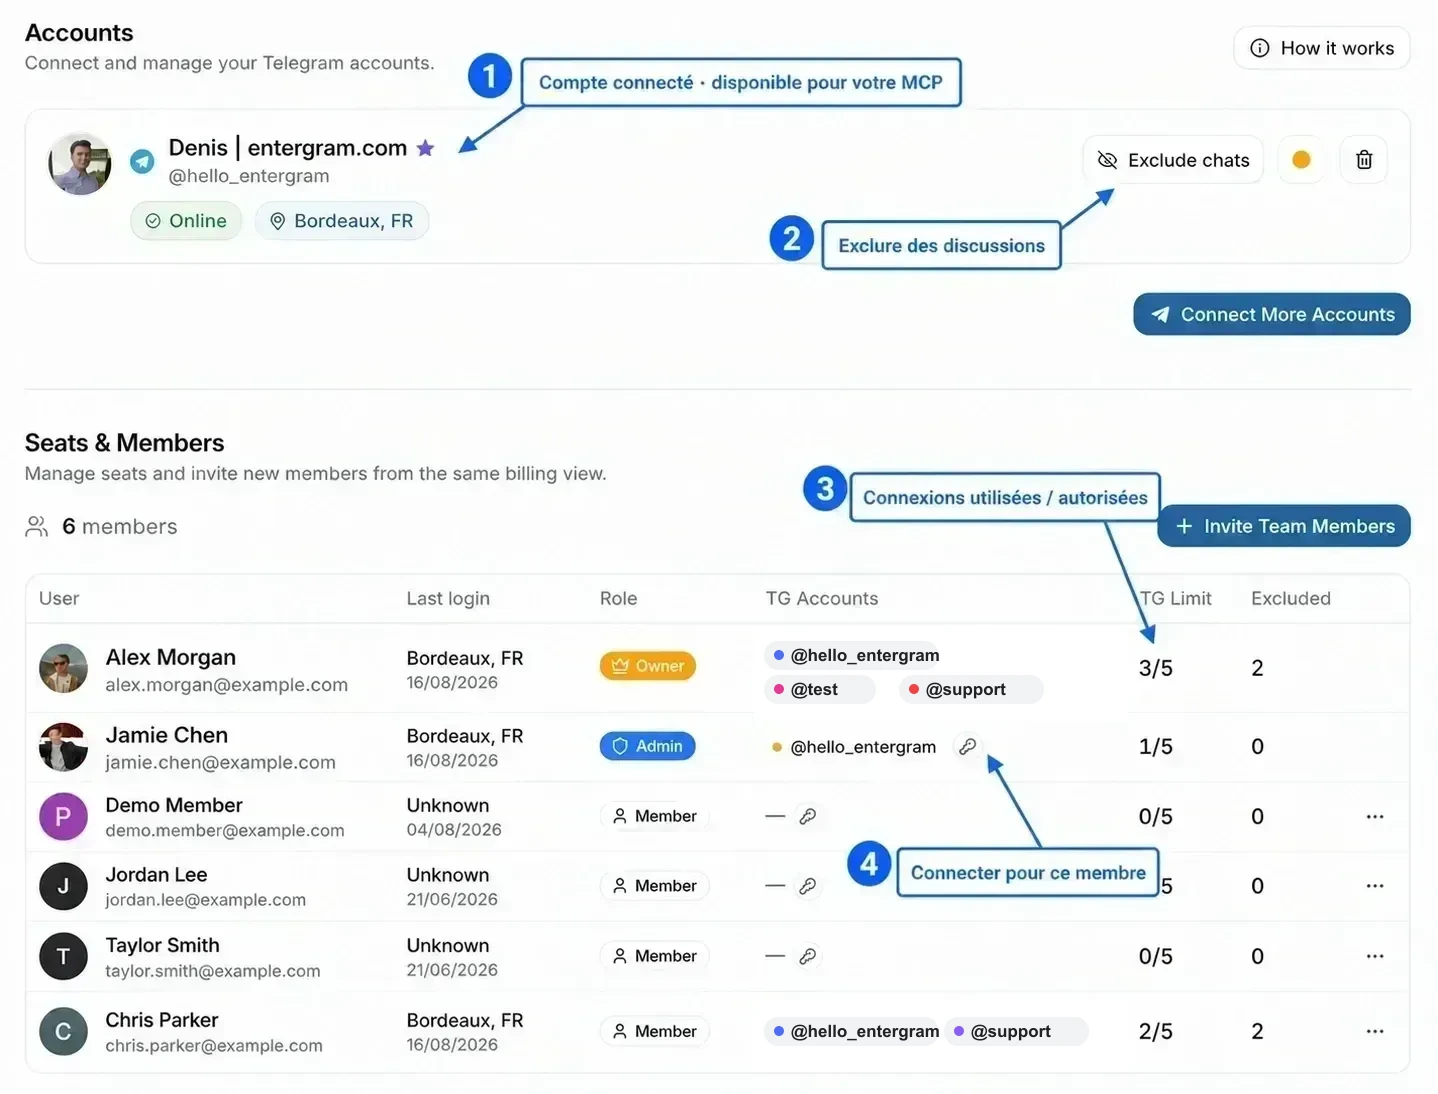The image size is (1438, 1094).
Task: Click the User column header
Action: coord(59,598)
